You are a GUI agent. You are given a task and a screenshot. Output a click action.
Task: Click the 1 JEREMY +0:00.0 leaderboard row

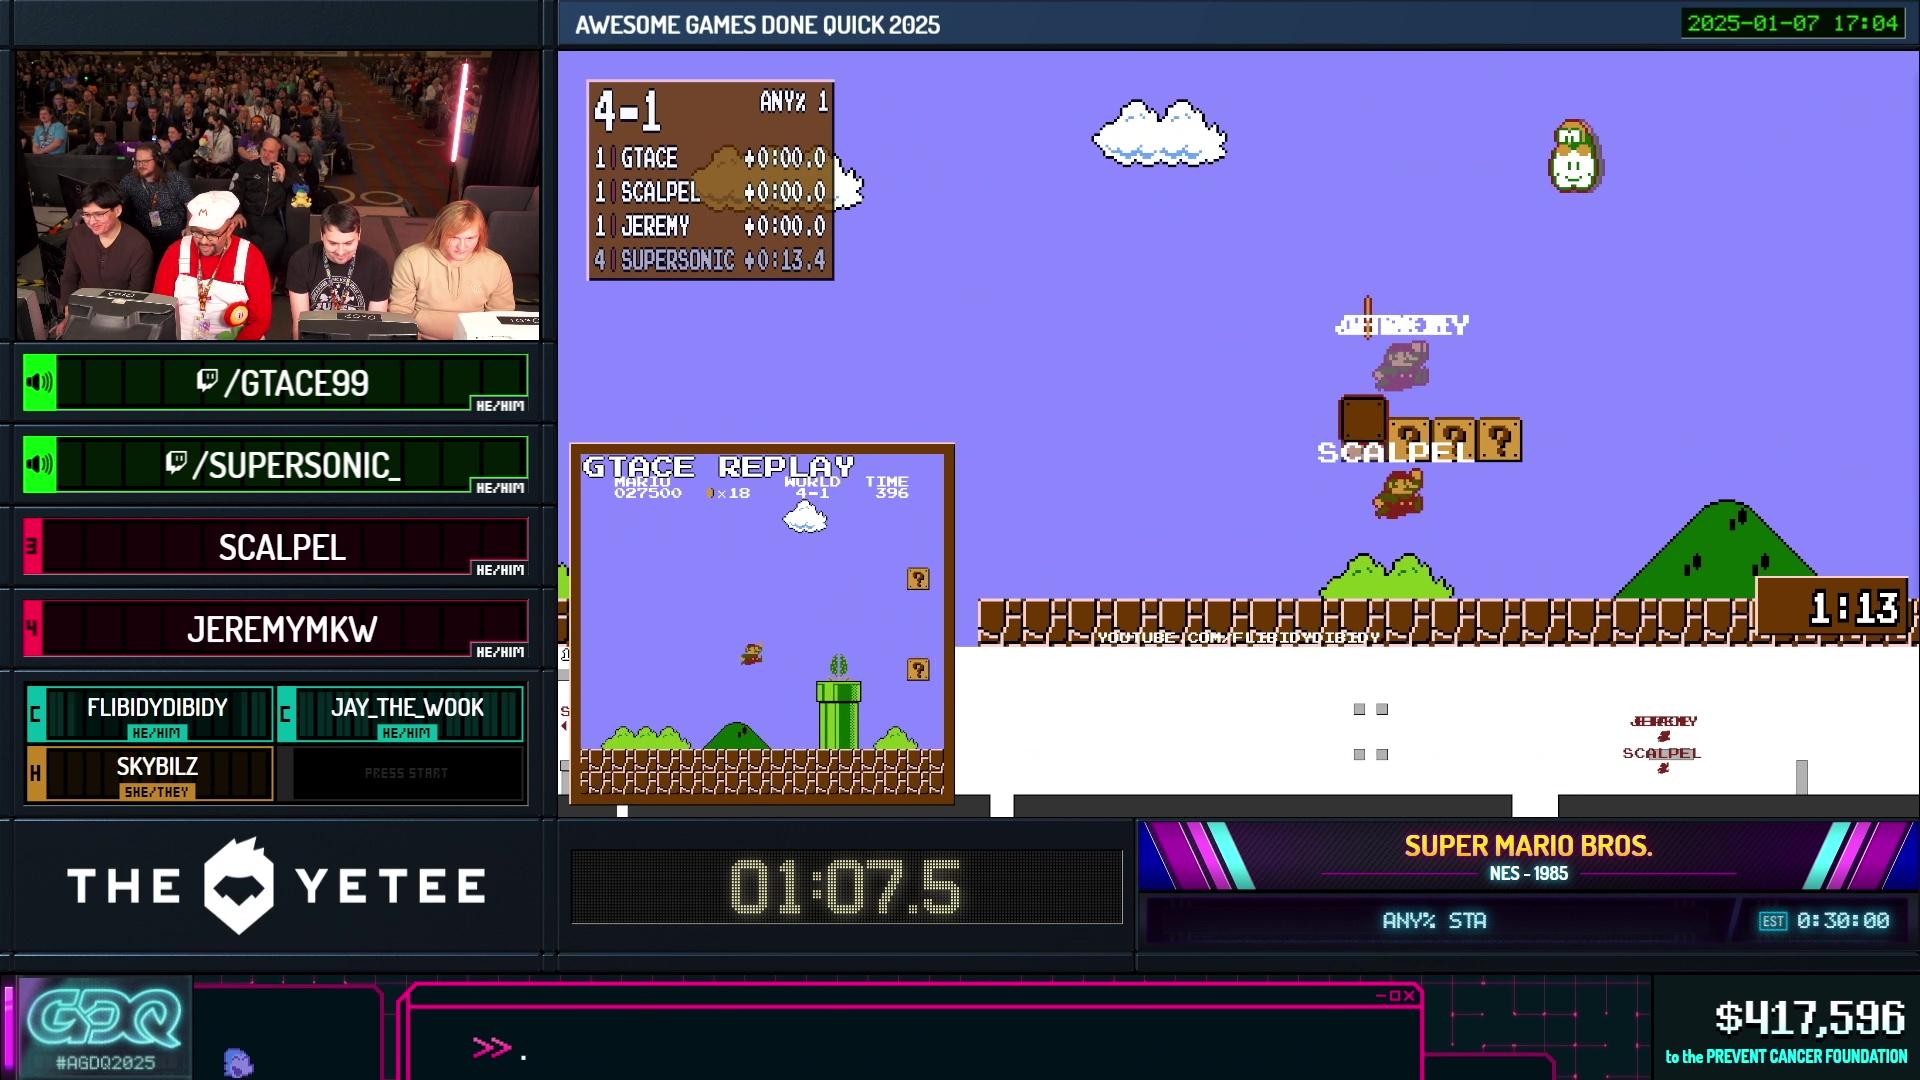click(710, 226)
